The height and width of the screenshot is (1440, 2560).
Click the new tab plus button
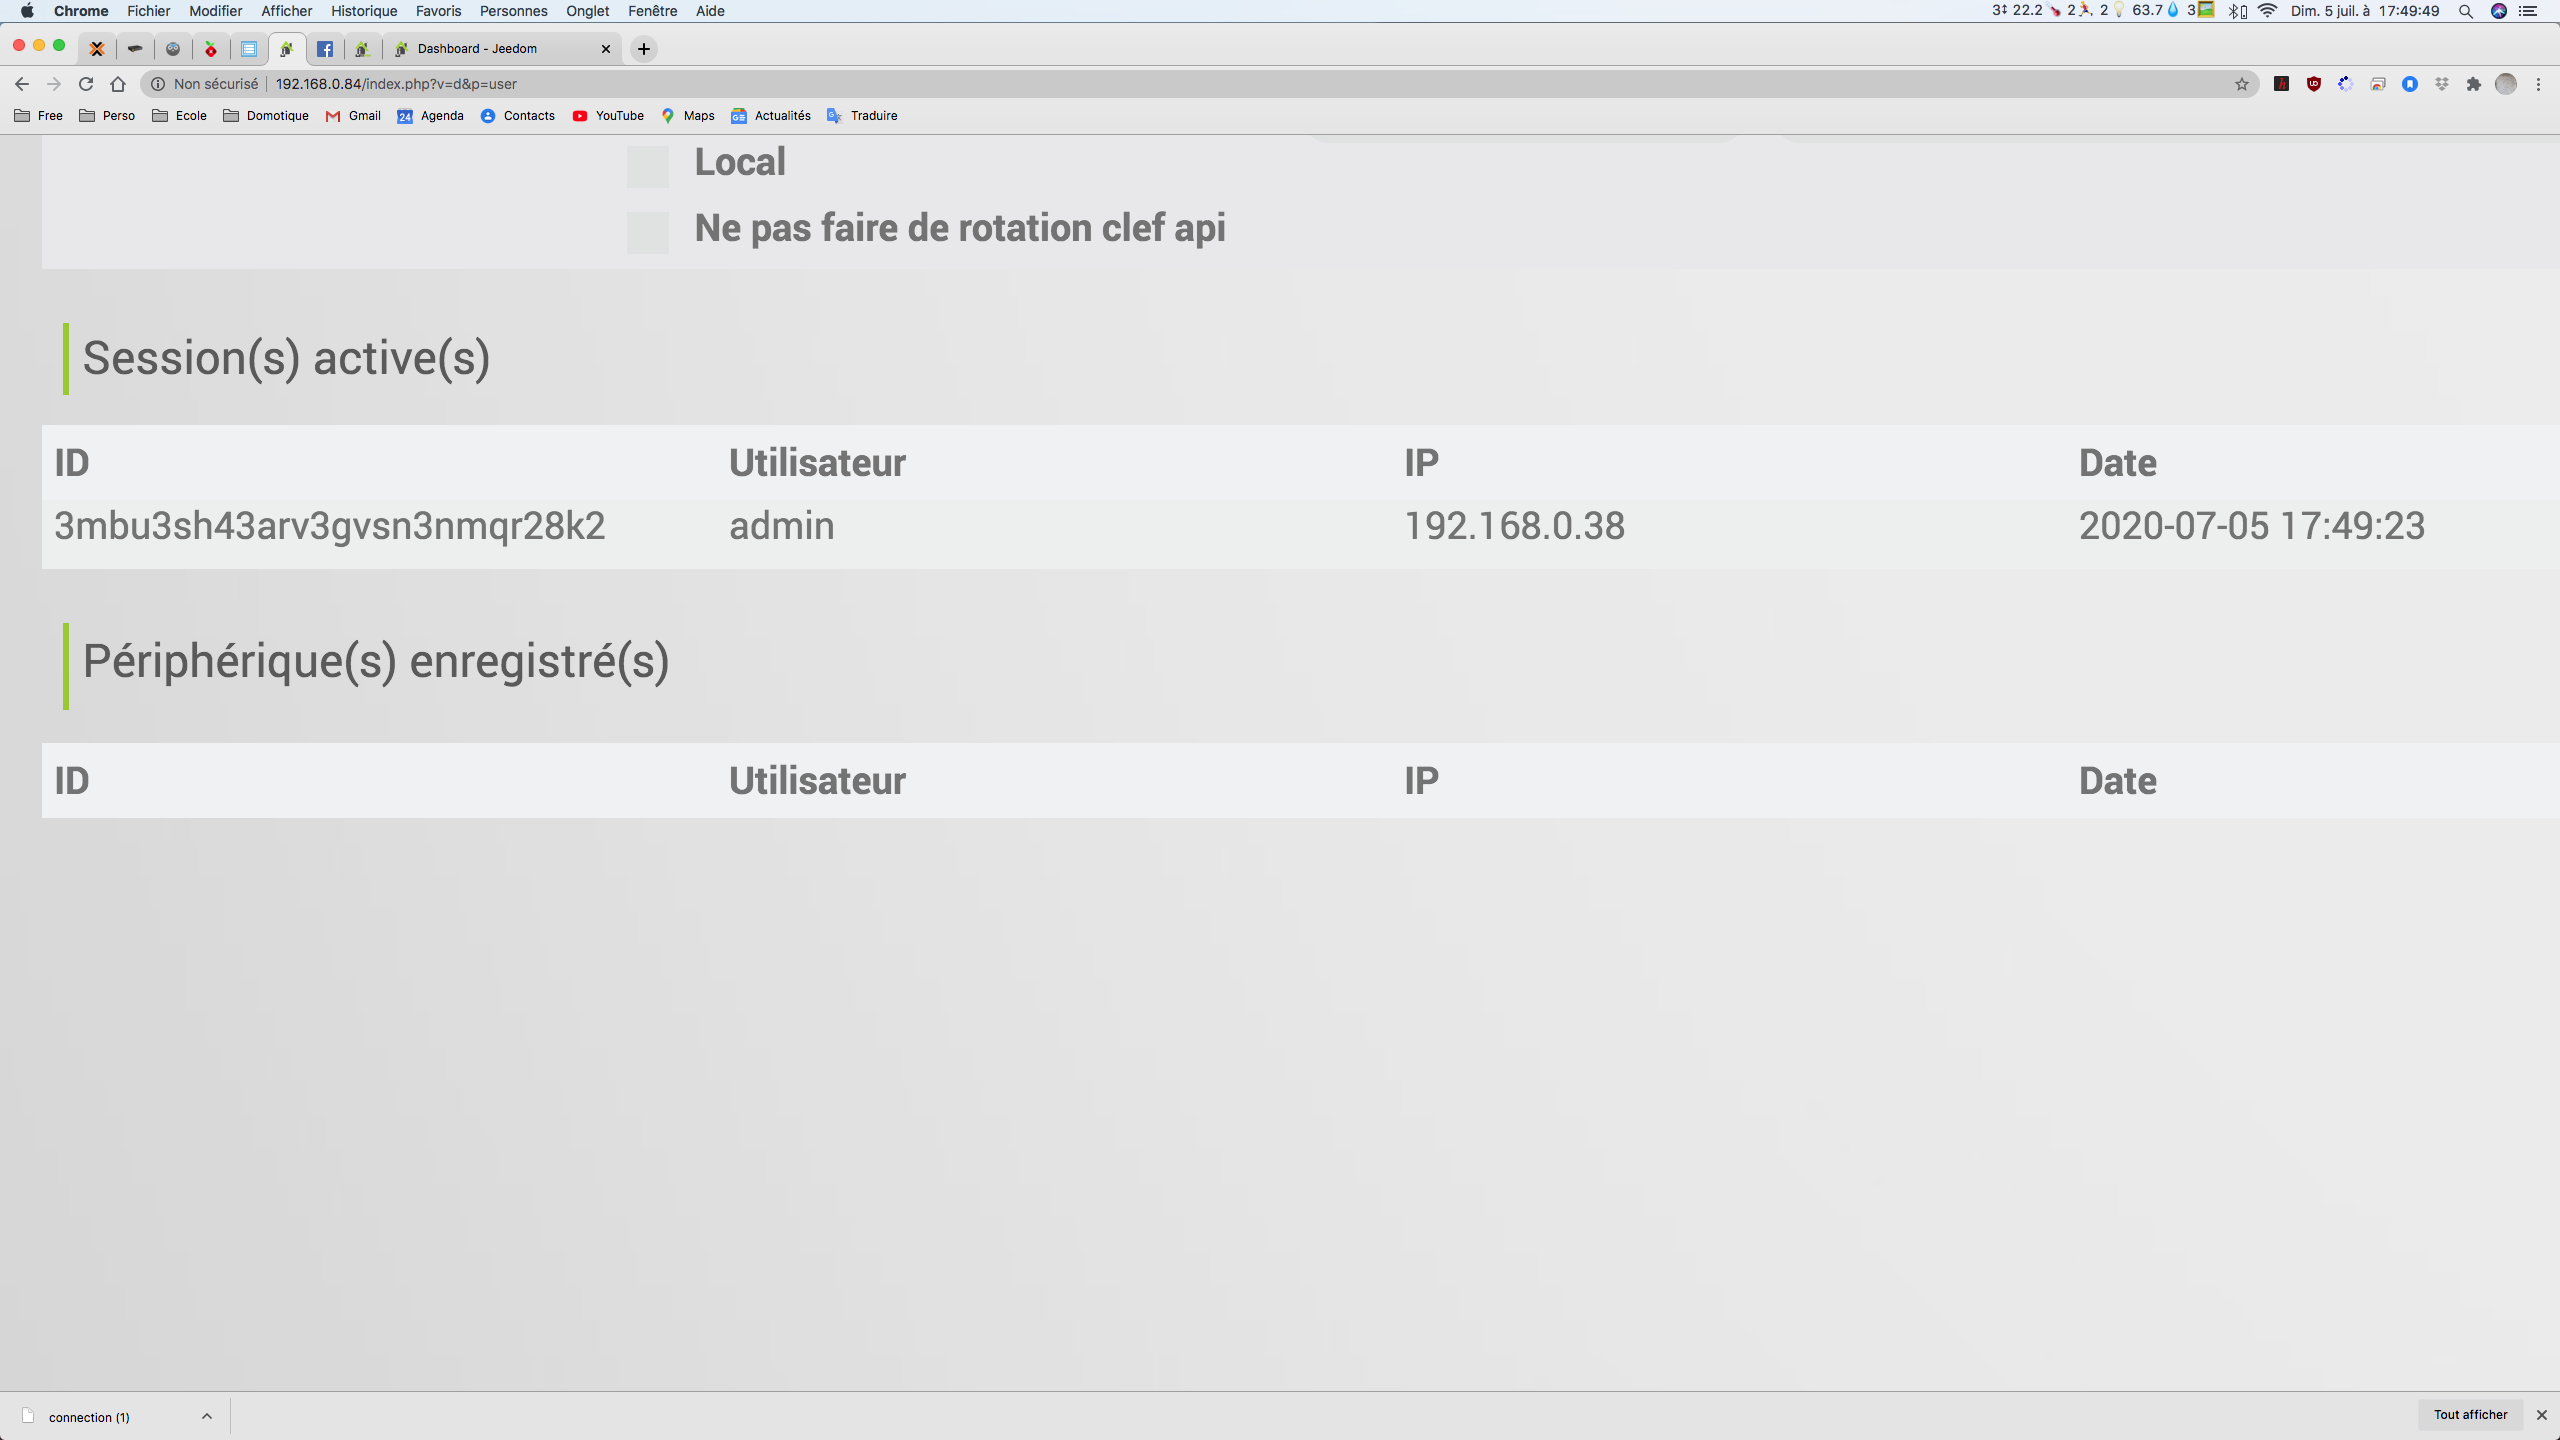coord(644,49)
